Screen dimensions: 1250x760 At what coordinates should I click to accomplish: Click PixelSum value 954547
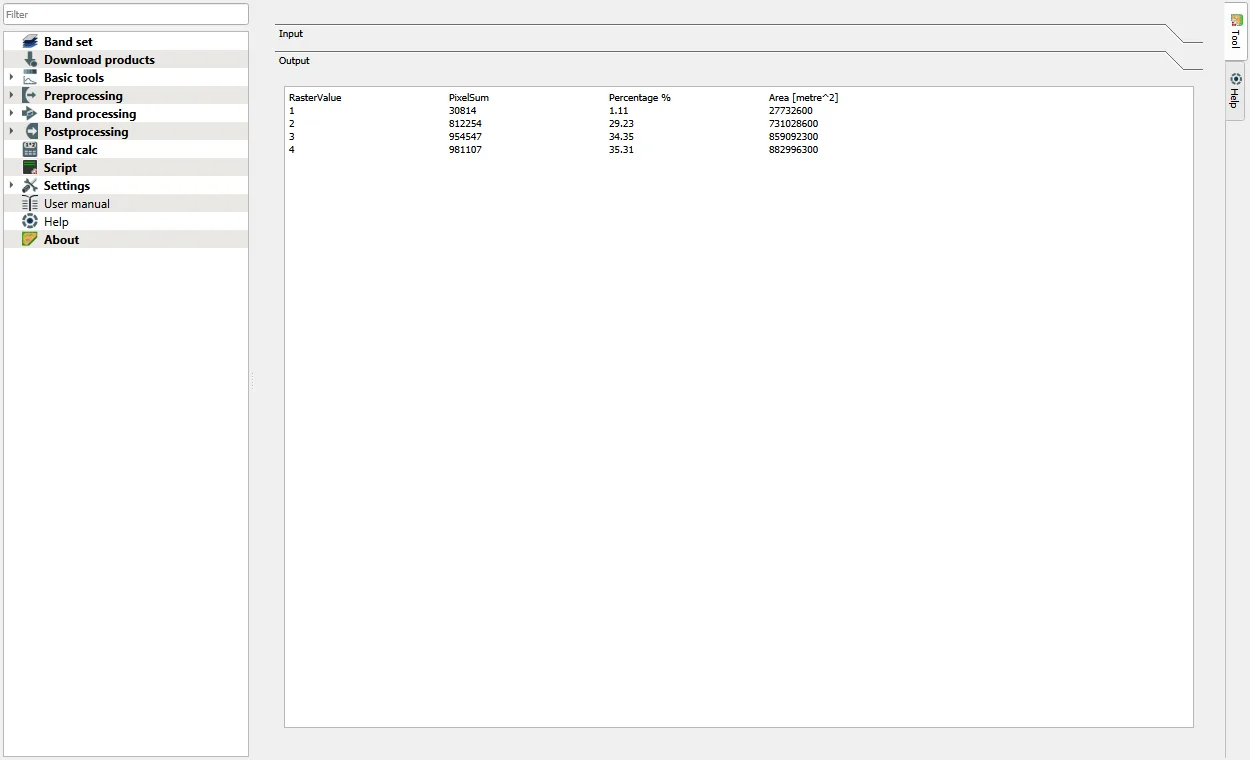[466, 137]
